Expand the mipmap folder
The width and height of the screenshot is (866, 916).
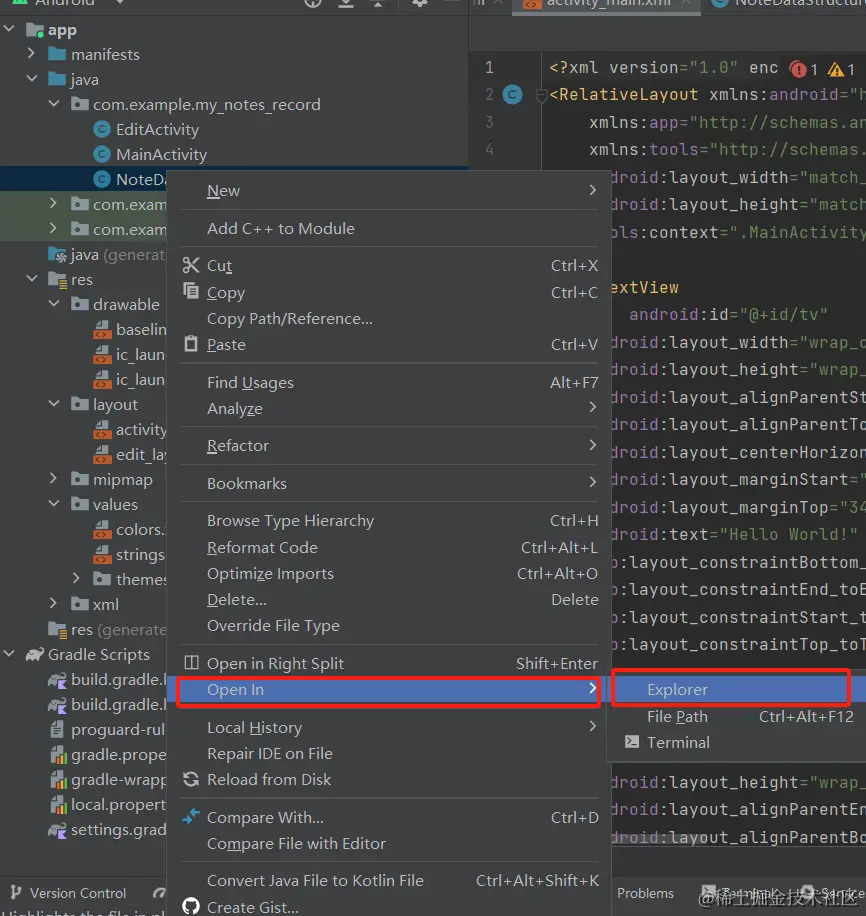(53, 478)
